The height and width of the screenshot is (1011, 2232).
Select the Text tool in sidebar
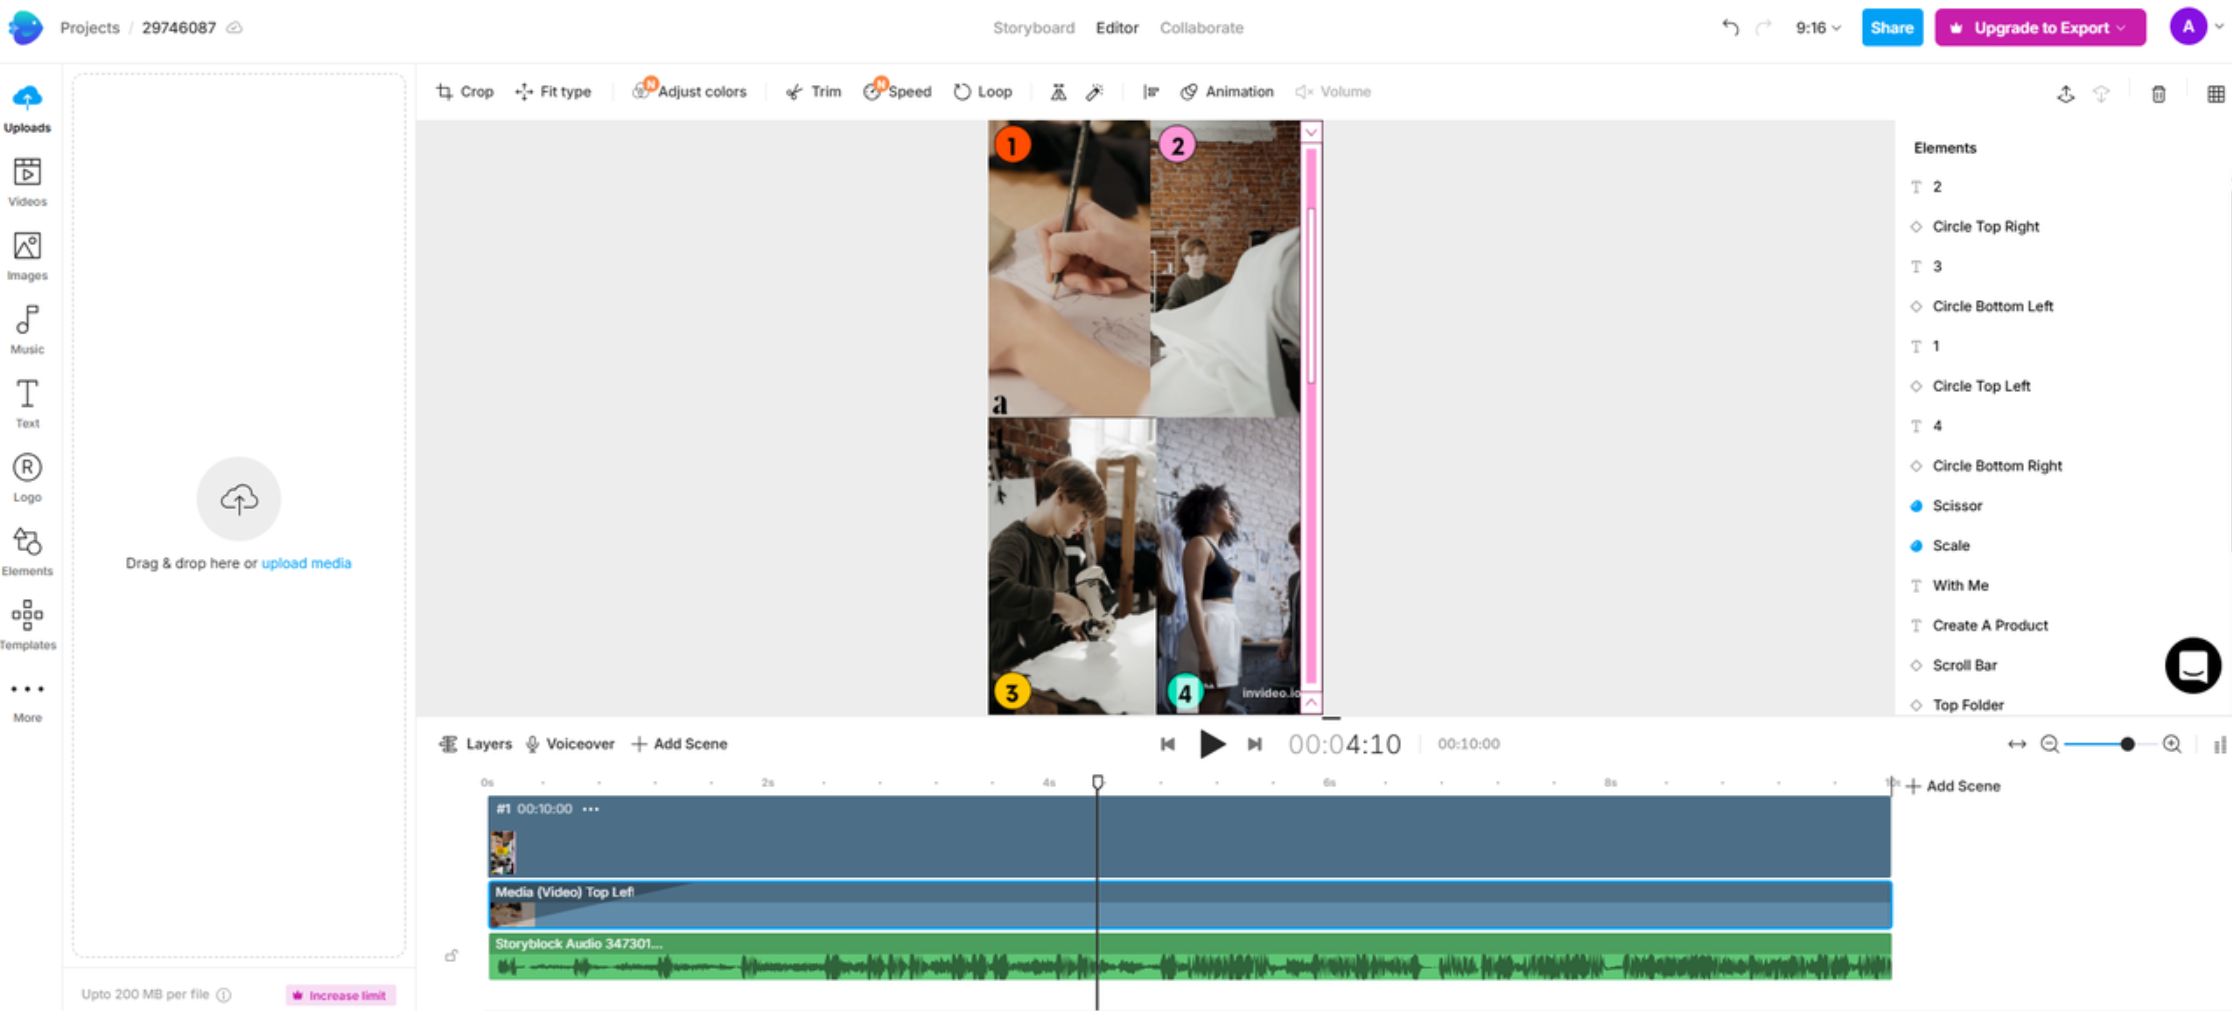coord(27,404)
